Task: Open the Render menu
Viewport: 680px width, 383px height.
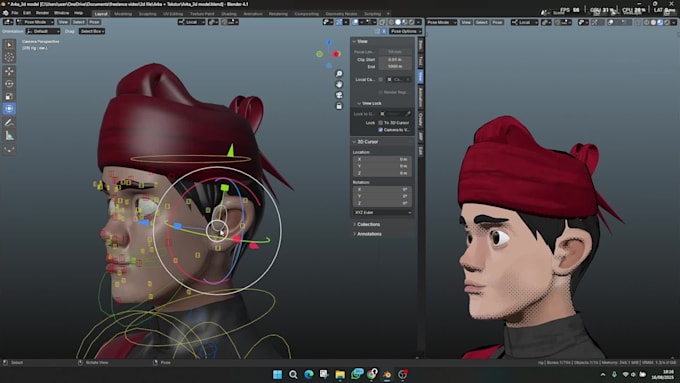Action: (x=42, y=13)
